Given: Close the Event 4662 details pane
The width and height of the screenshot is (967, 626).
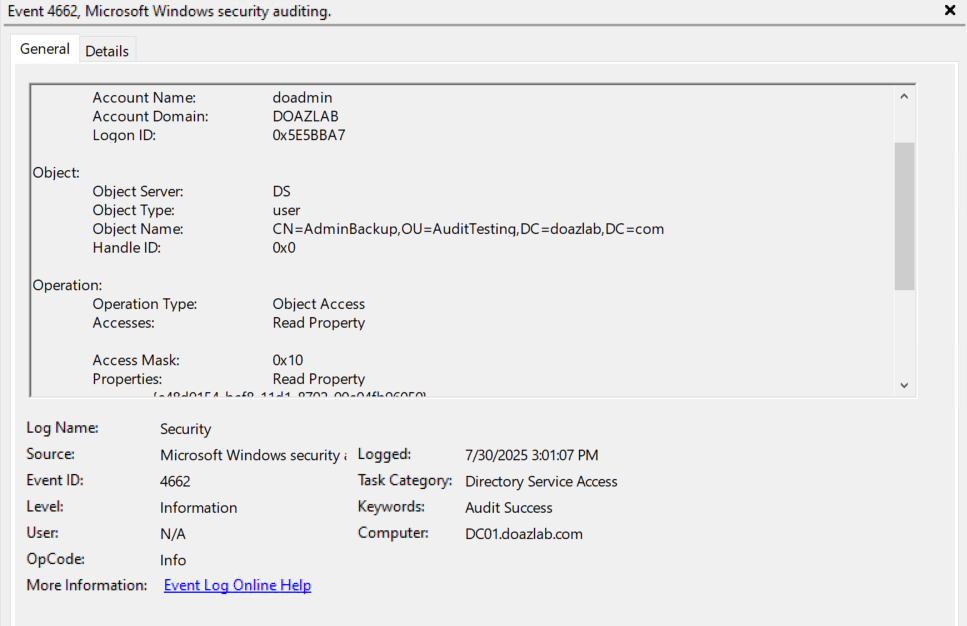Looking at the screenshot, I should 949,10.
